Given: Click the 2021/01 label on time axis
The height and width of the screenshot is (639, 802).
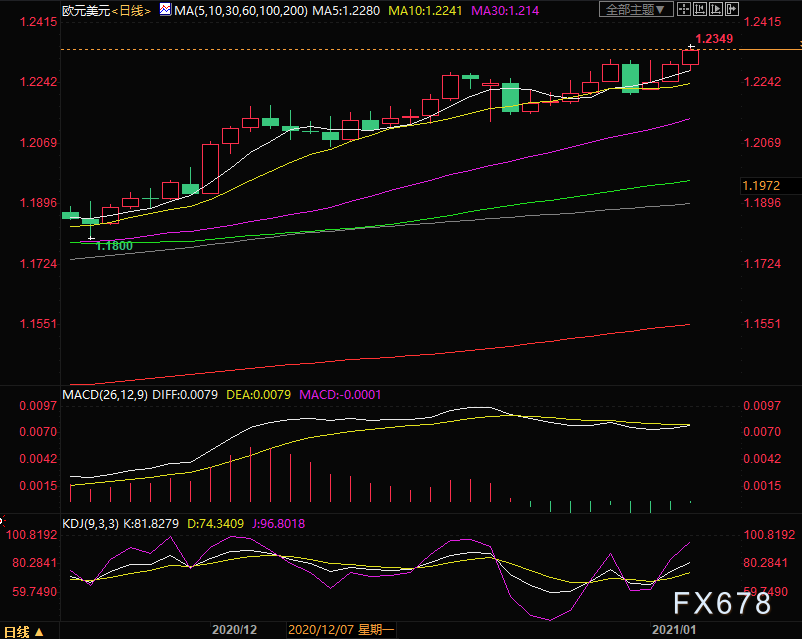Looking at the screenshot, I should [673, 630].
